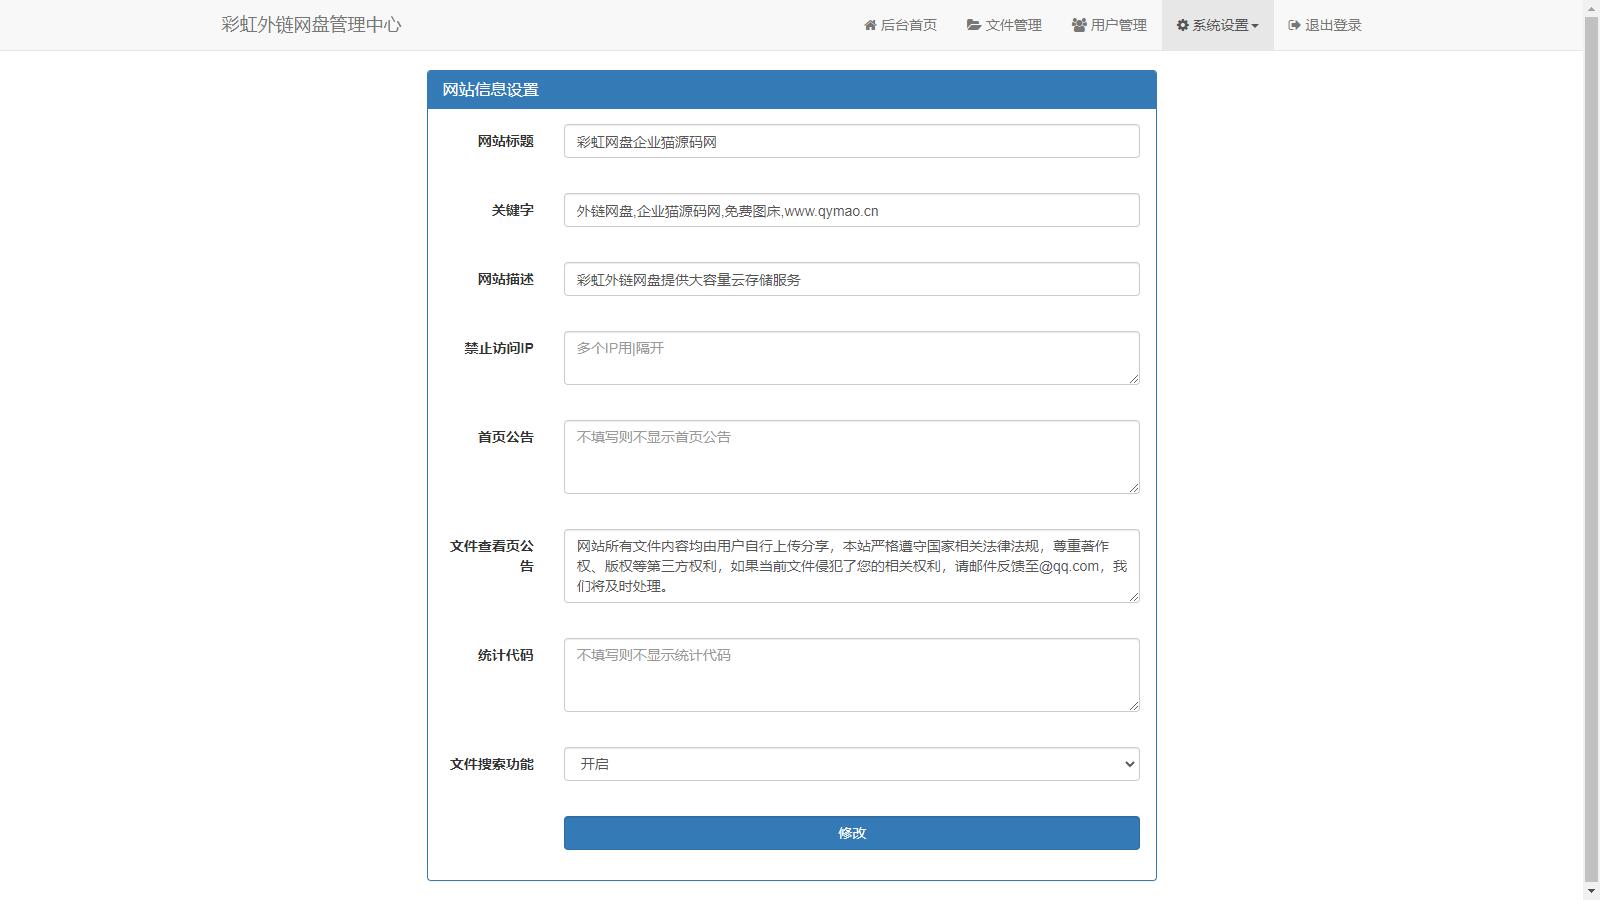Edit the 网站描述 description field
The height and width of the screenshot is (900, 1600).
[850, 279]
